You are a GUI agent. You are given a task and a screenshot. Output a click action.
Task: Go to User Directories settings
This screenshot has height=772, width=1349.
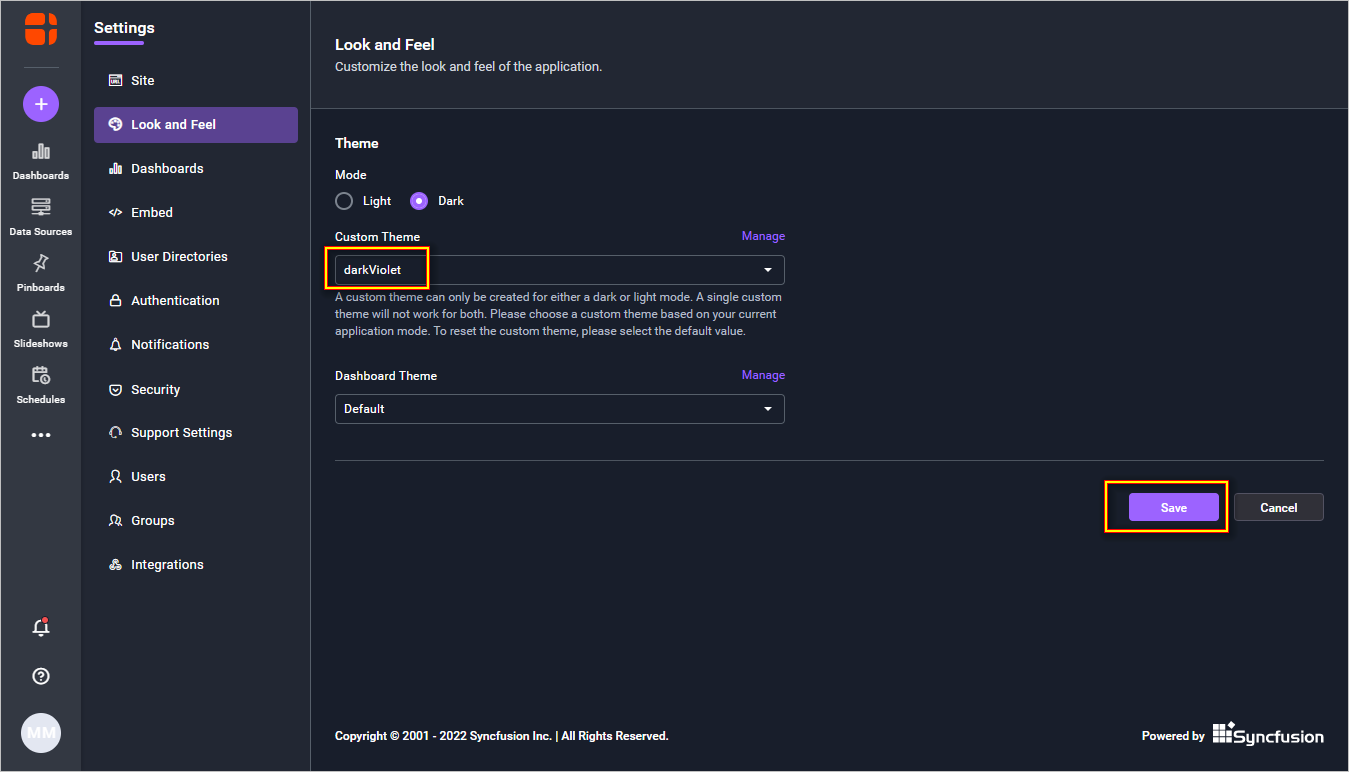pyautogui.click(x=179, y=256)
